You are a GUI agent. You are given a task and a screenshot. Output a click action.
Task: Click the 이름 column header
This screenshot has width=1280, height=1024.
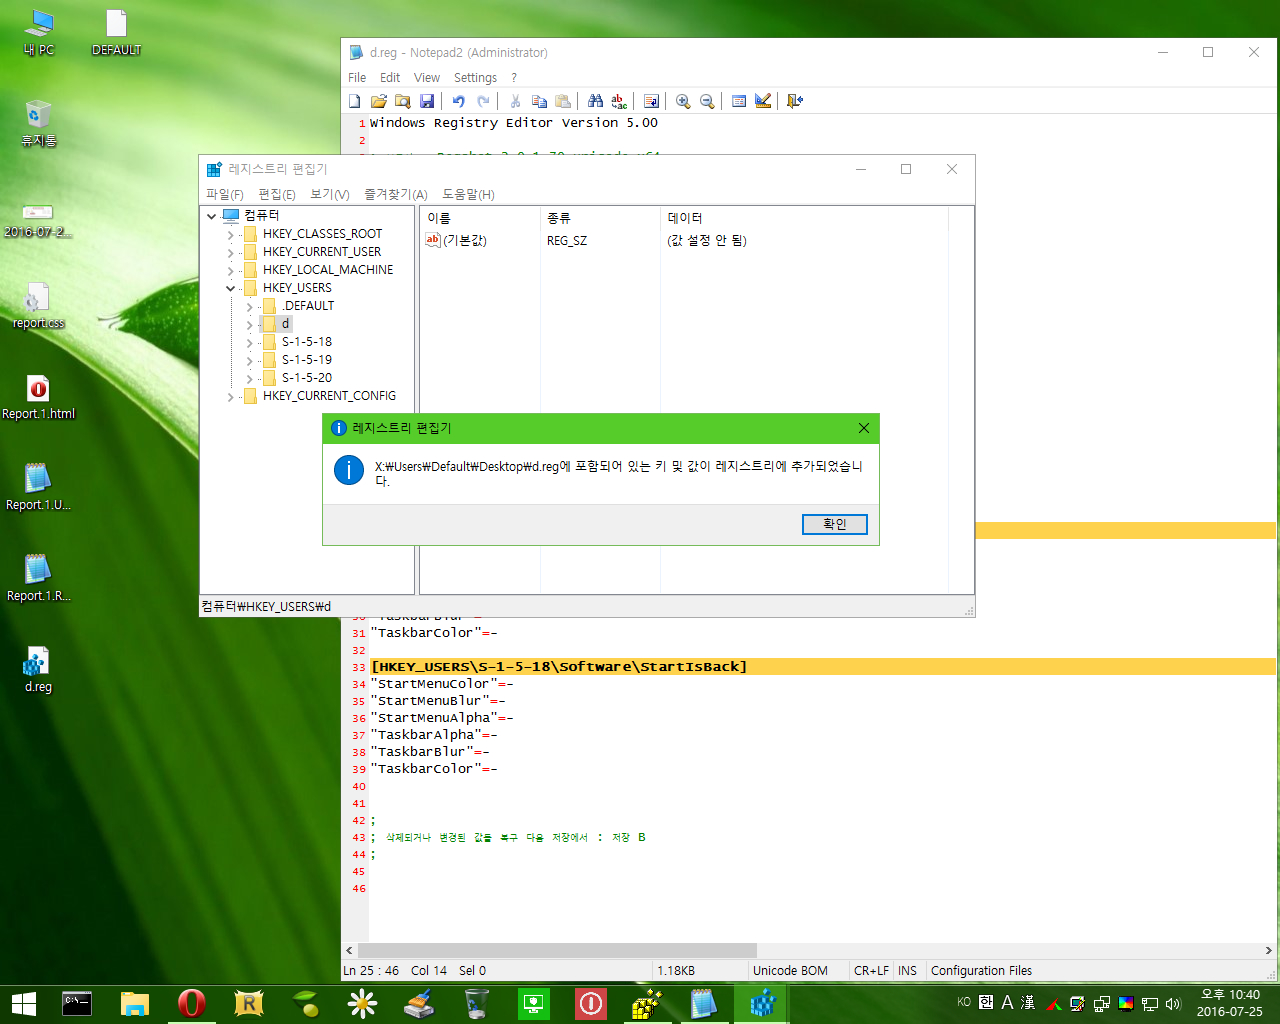coord(480,217)
